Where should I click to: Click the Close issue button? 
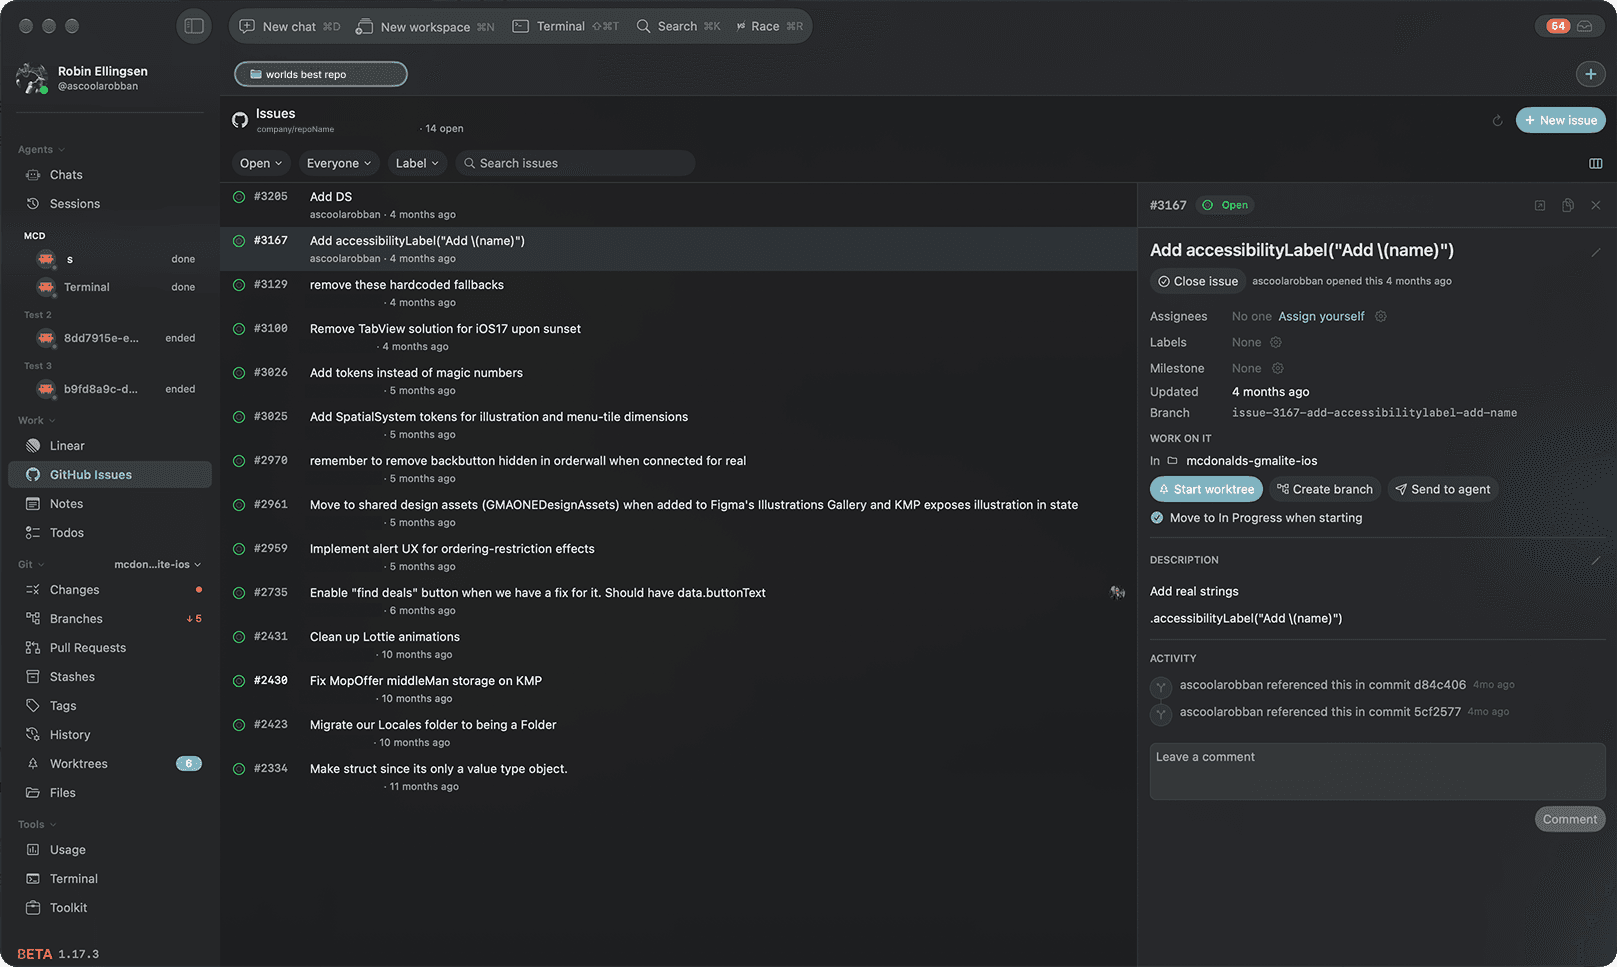[x=1197, y=281]
